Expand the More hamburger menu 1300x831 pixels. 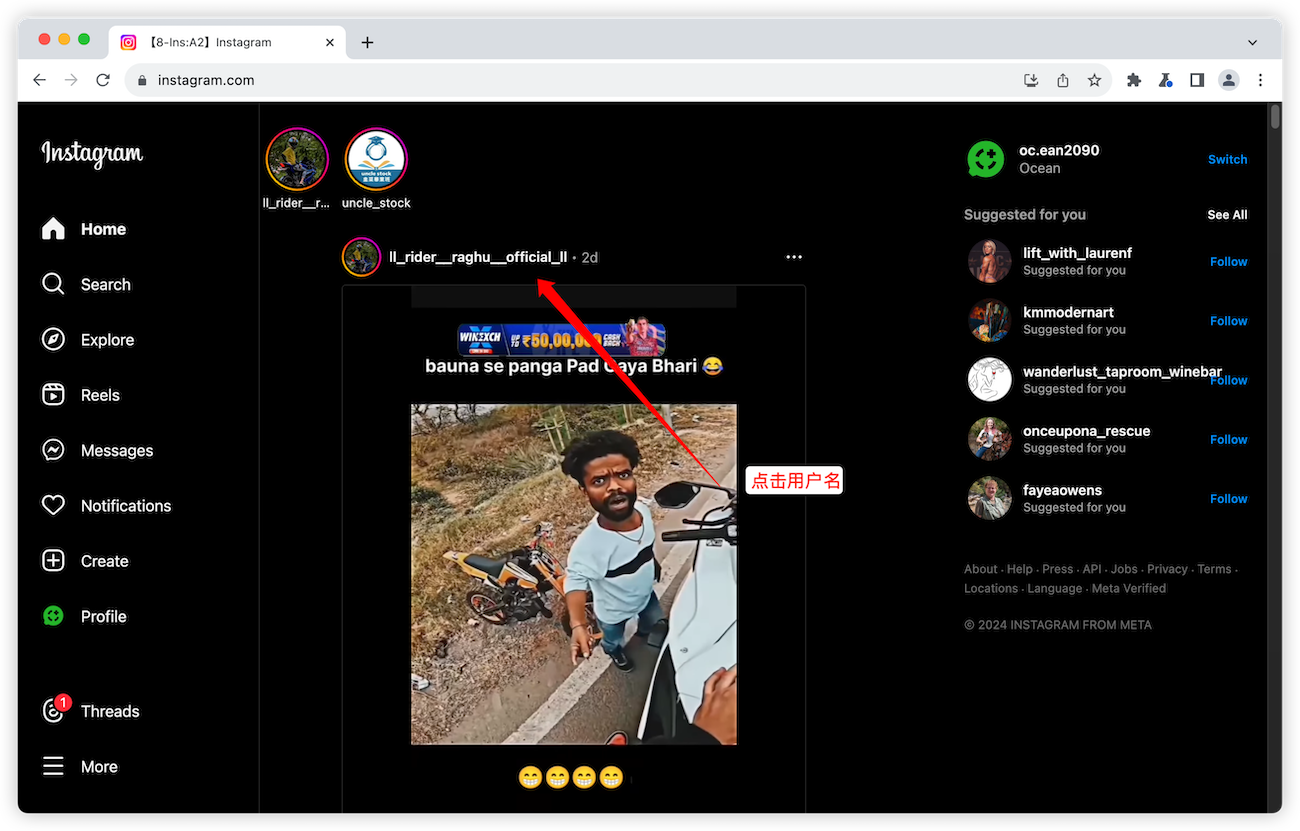point(53,767)
